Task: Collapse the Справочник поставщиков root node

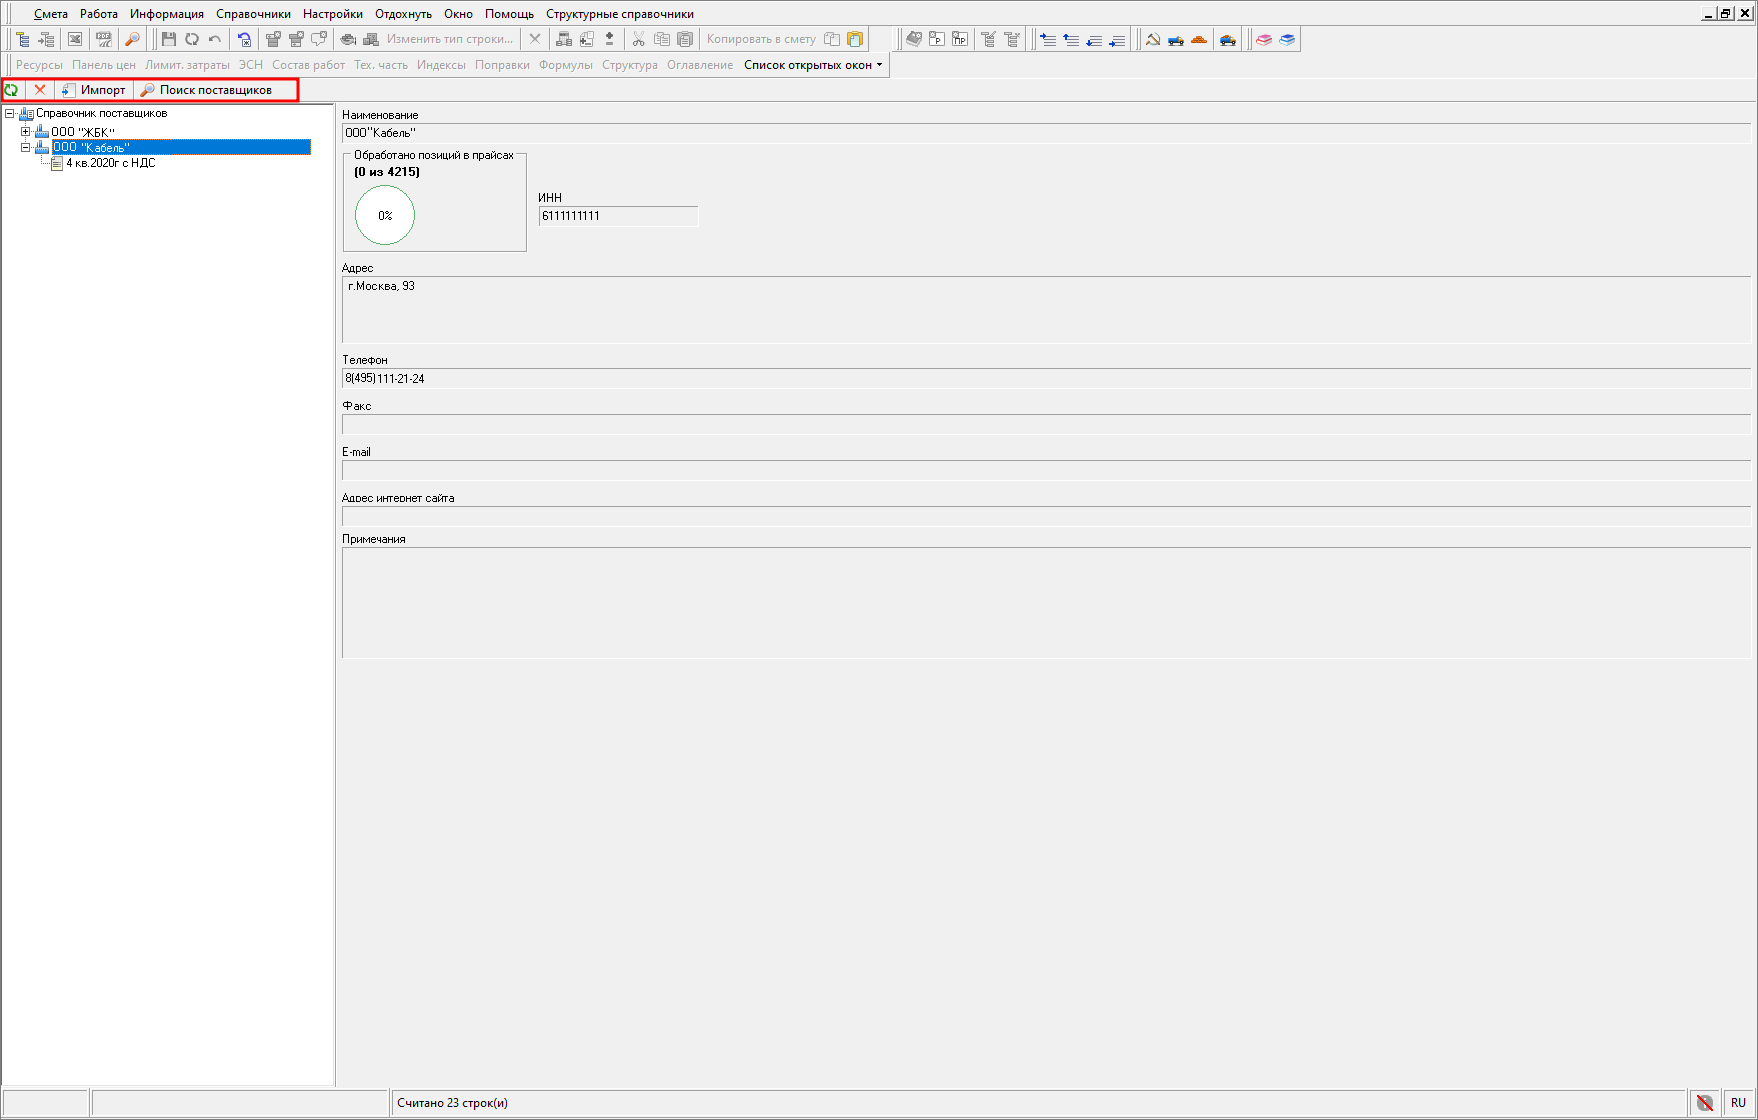Action: (x=10, y=113)
